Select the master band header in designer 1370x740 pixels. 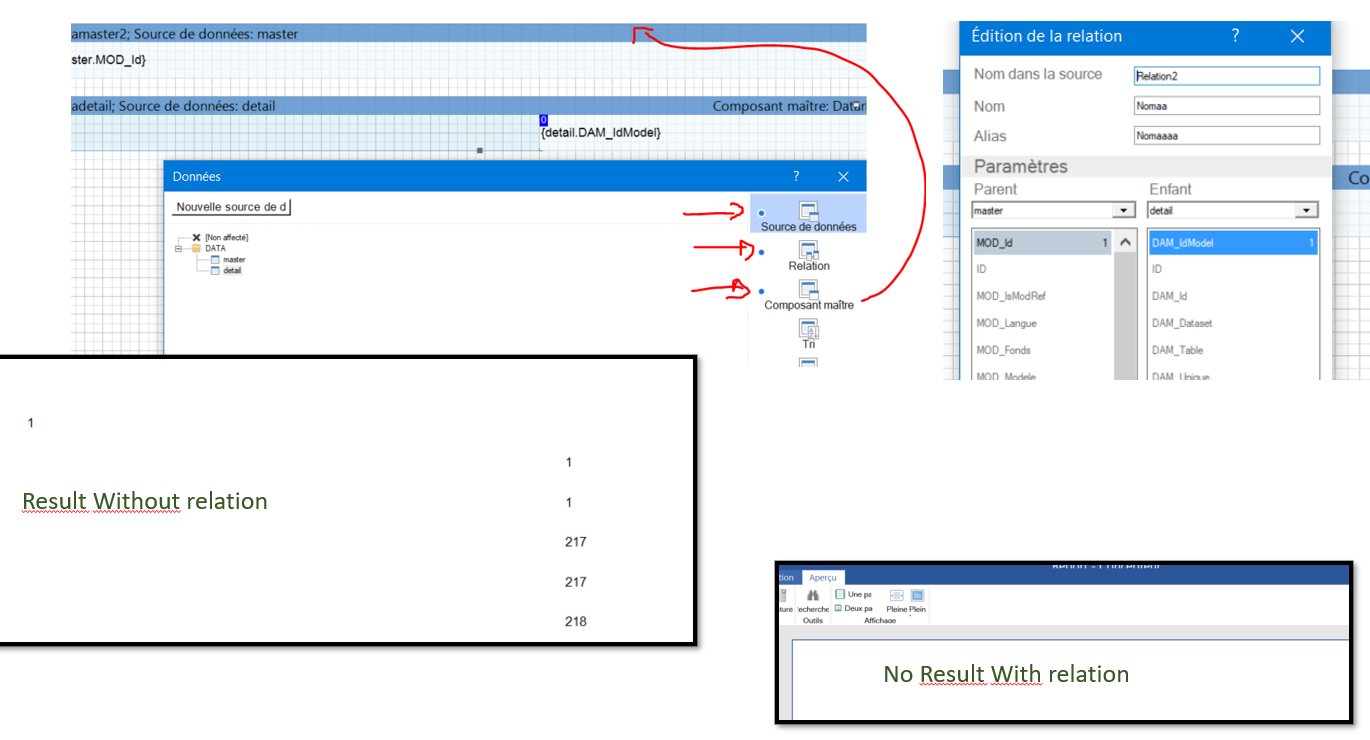469,33
